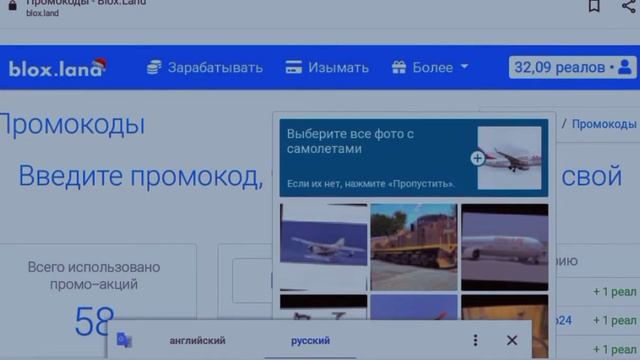Expand the Более dropdown arrow
Image resolution: width=640 pixels, height=360 pixels.
pyautogui.click(x=464, y=67)
